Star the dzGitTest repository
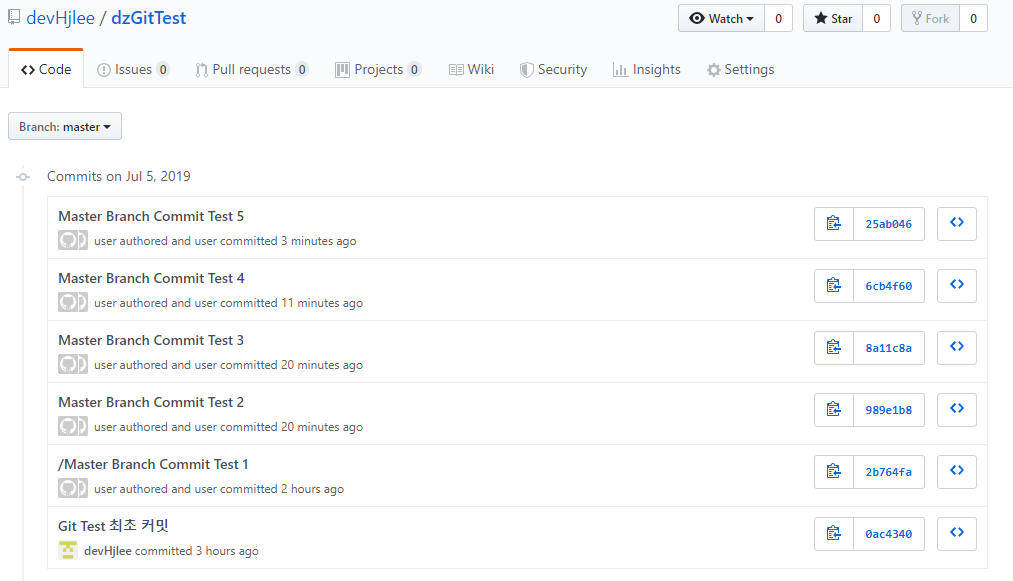This screenshot has height=581, width=1013. point(833,19)
